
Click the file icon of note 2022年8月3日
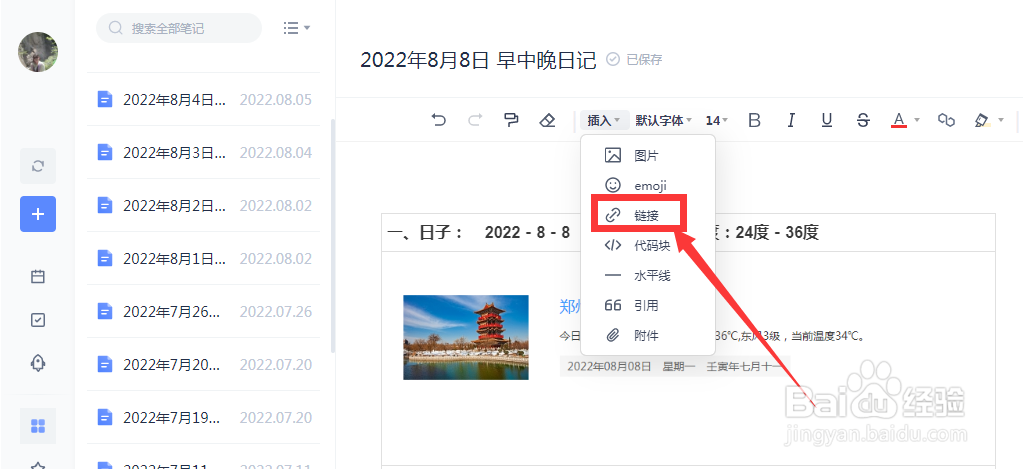tap(104, 152)
